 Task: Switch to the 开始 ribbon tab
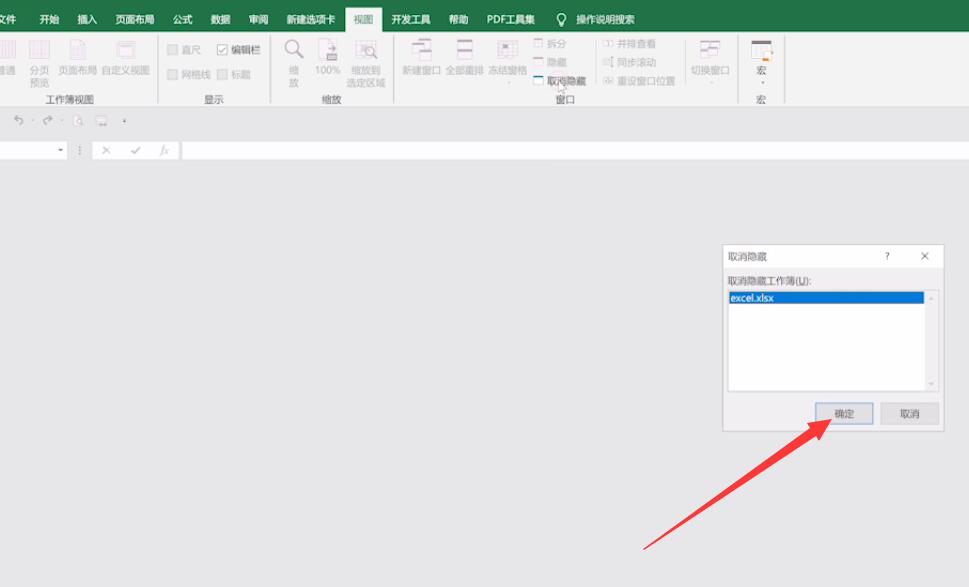pyautogui.click(x=49, y=20)
